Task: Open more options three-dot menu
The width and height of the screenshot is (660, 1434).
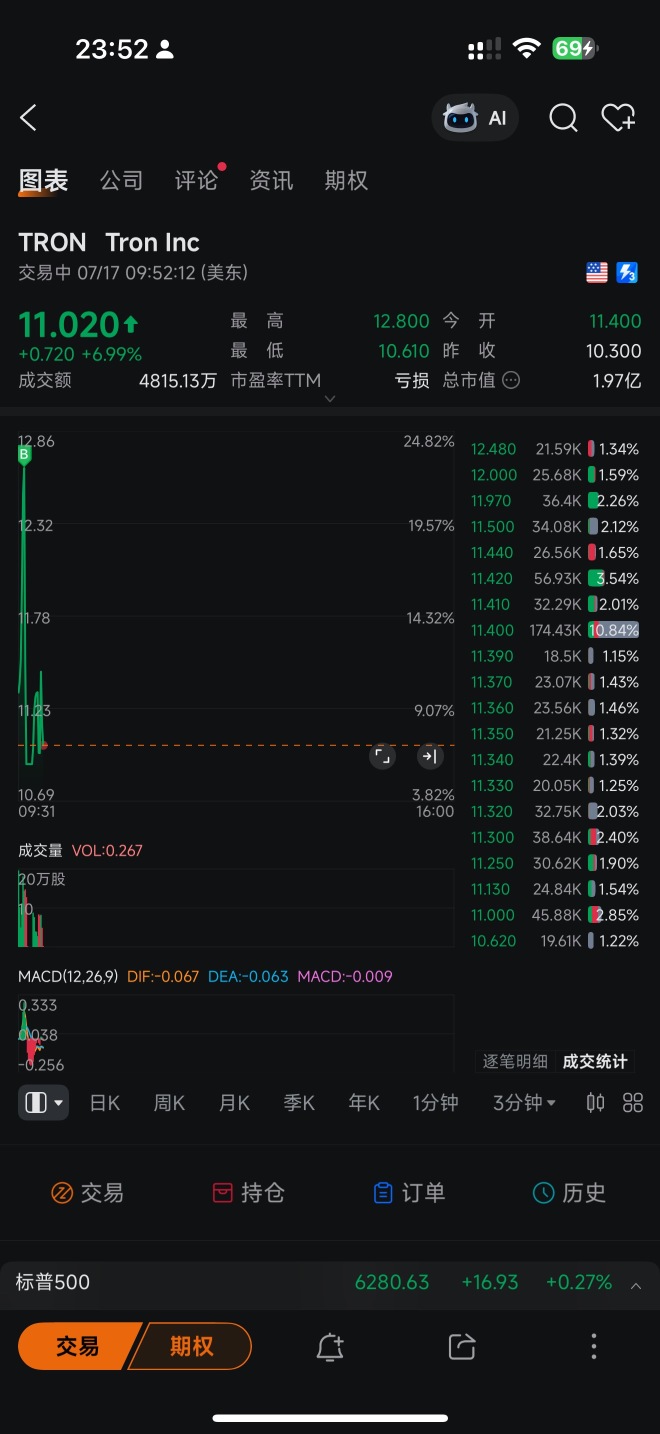Action: (x=593, y=1346)
